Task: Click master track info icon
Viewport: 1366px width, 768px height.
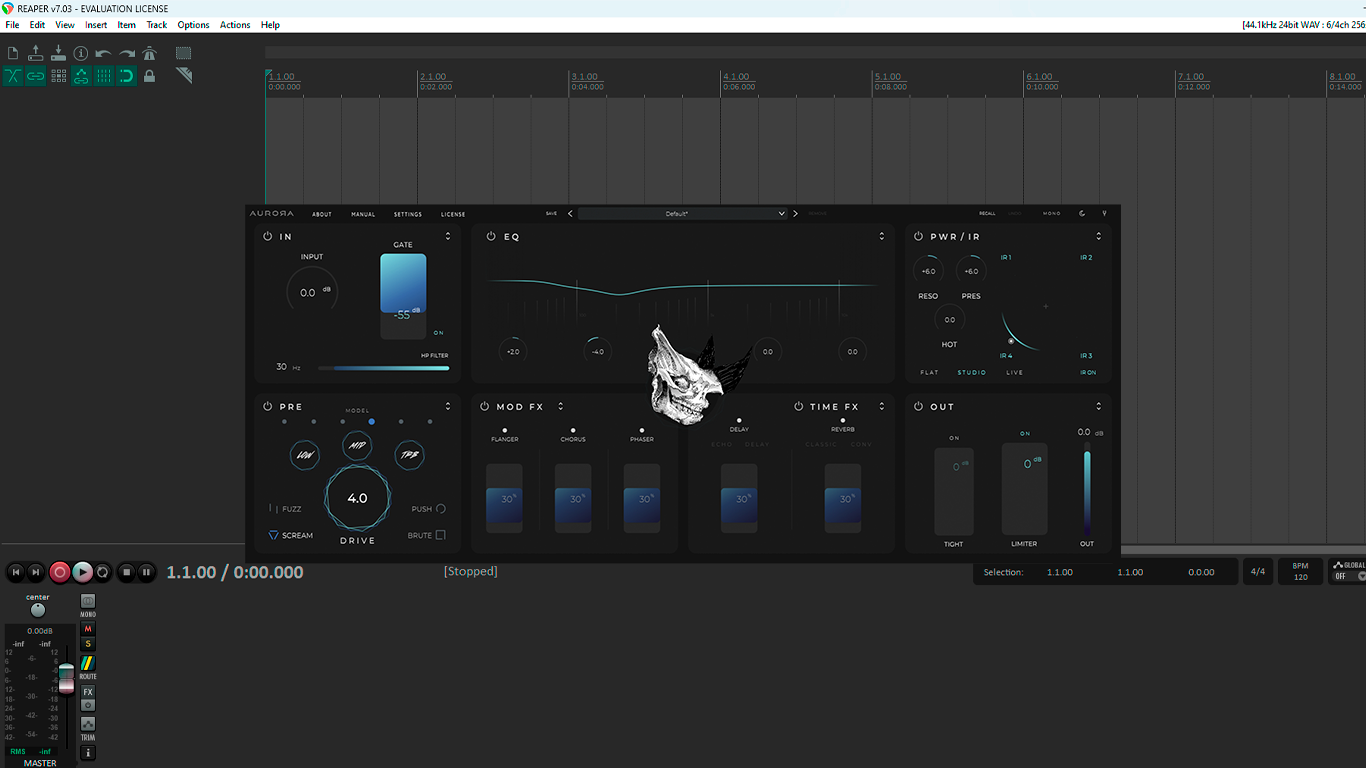Action: coord(88,752)
